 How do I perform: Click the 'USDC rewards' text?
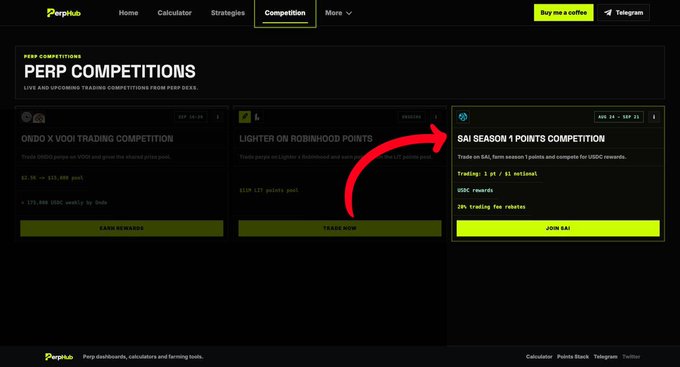[475, 190]
